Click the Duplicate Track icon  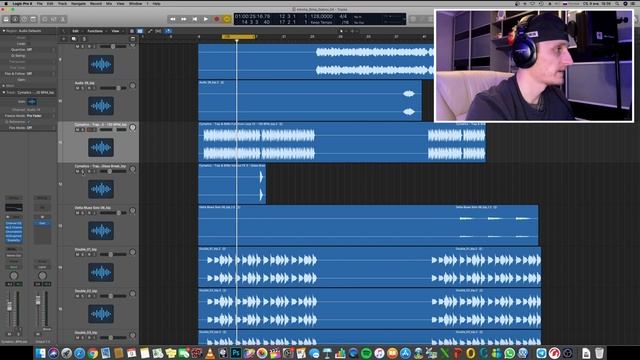[74, 39]
